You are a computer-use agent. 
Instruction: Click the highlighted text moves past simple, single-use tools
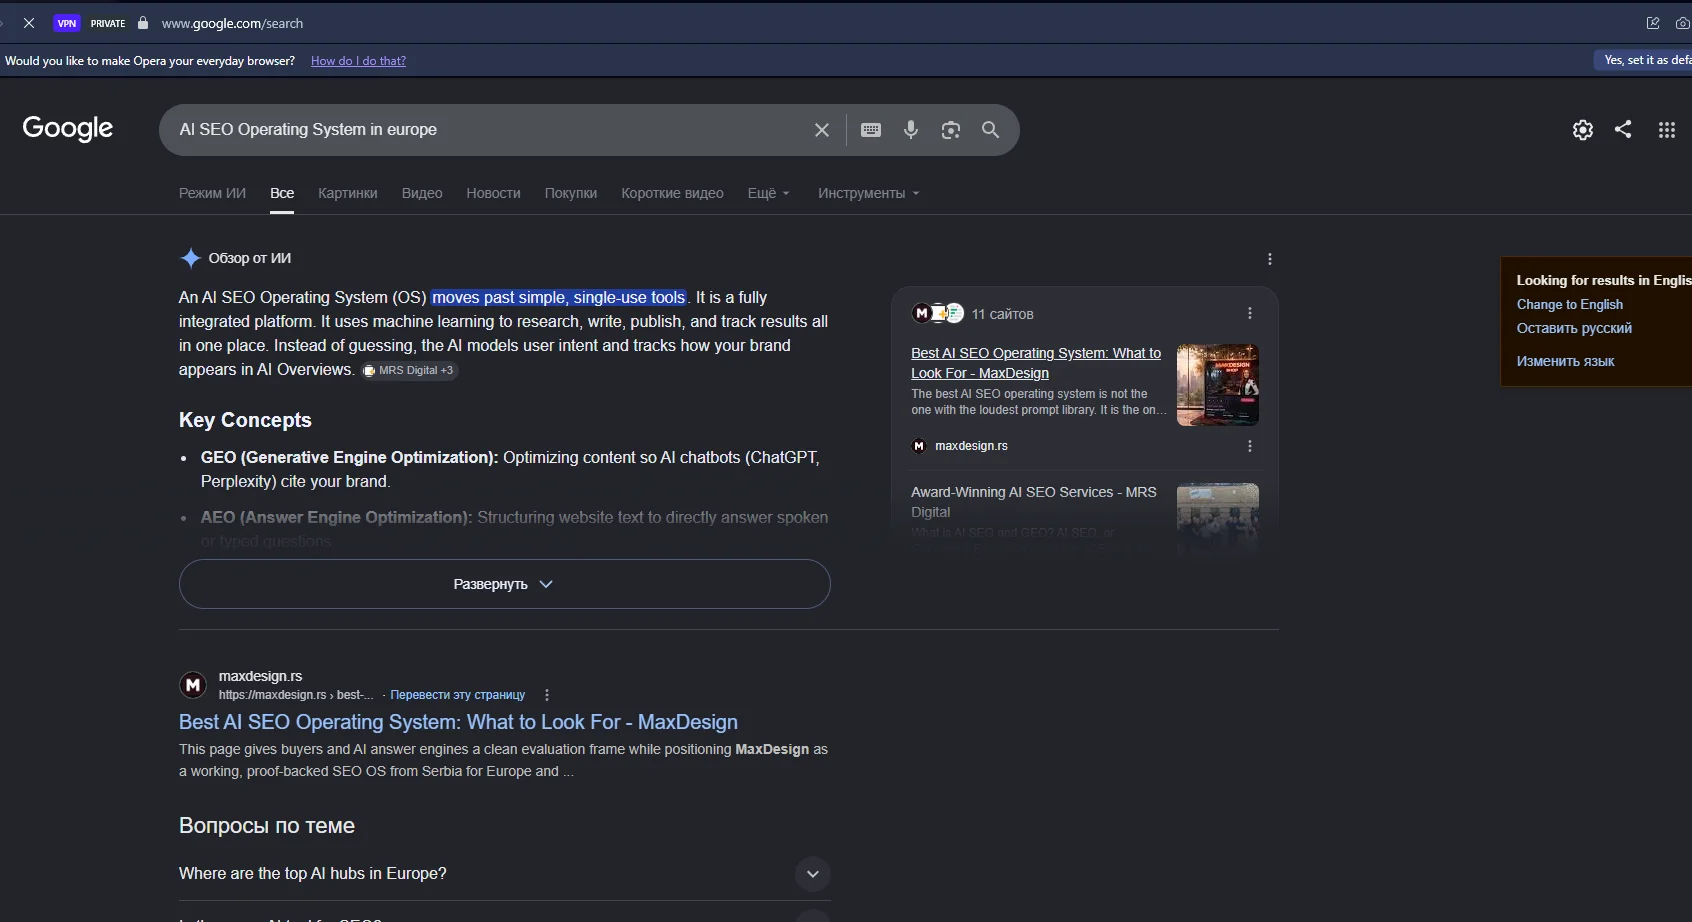click(559, 297)
